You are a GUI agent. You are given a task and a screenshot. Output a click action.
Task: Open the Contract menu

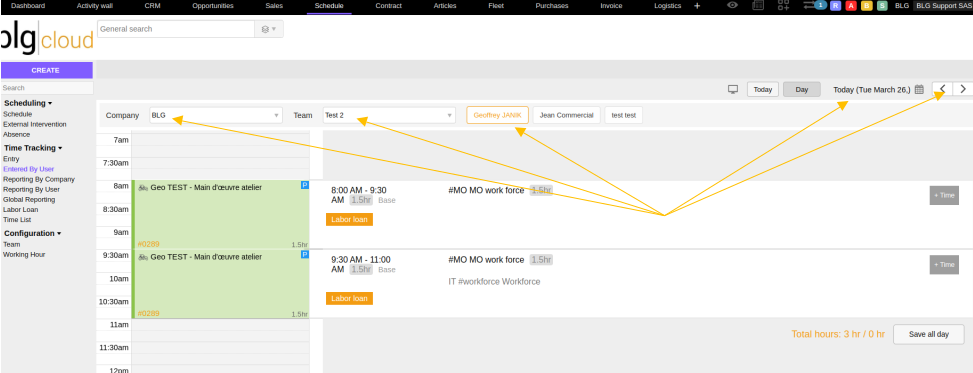click(x=388, y=6)
